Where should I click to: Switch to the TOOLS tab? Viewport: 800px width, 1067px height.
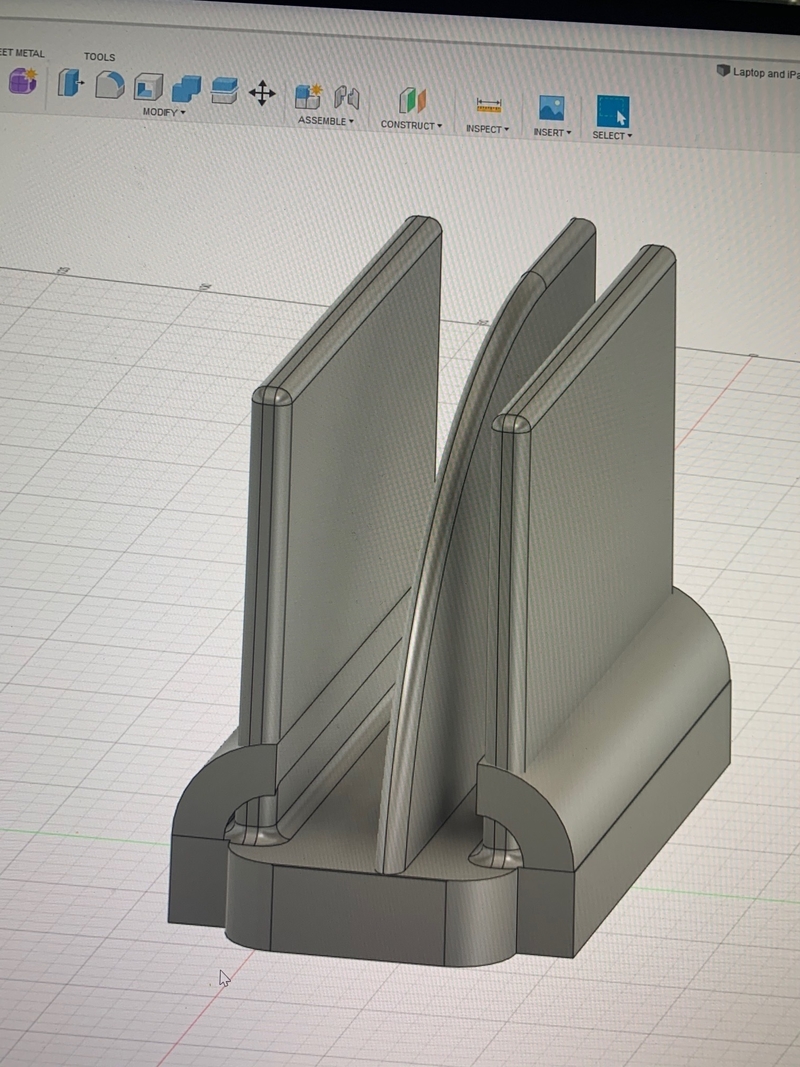pos(99,56)
